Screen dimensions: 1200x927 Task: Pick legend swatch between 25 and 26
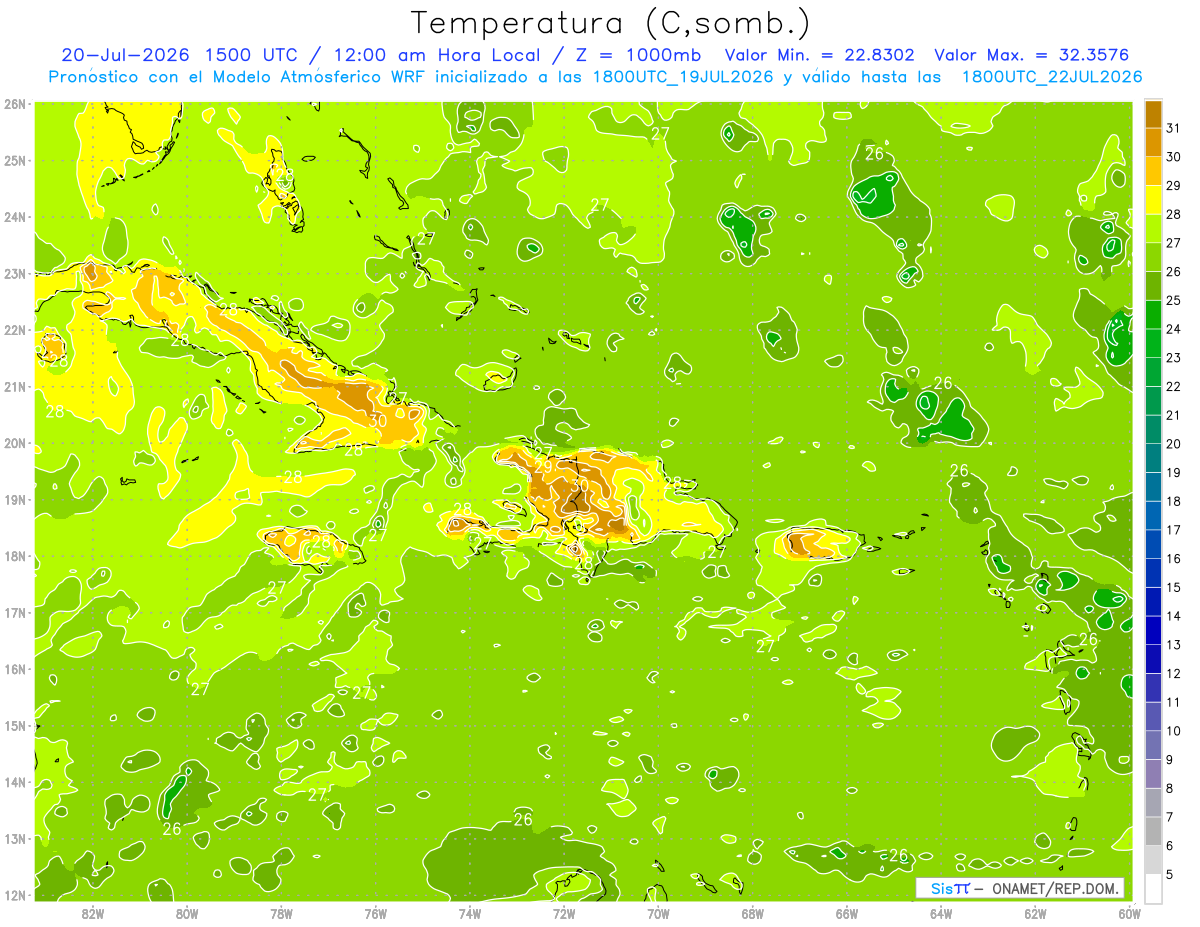coord(1153,286)
